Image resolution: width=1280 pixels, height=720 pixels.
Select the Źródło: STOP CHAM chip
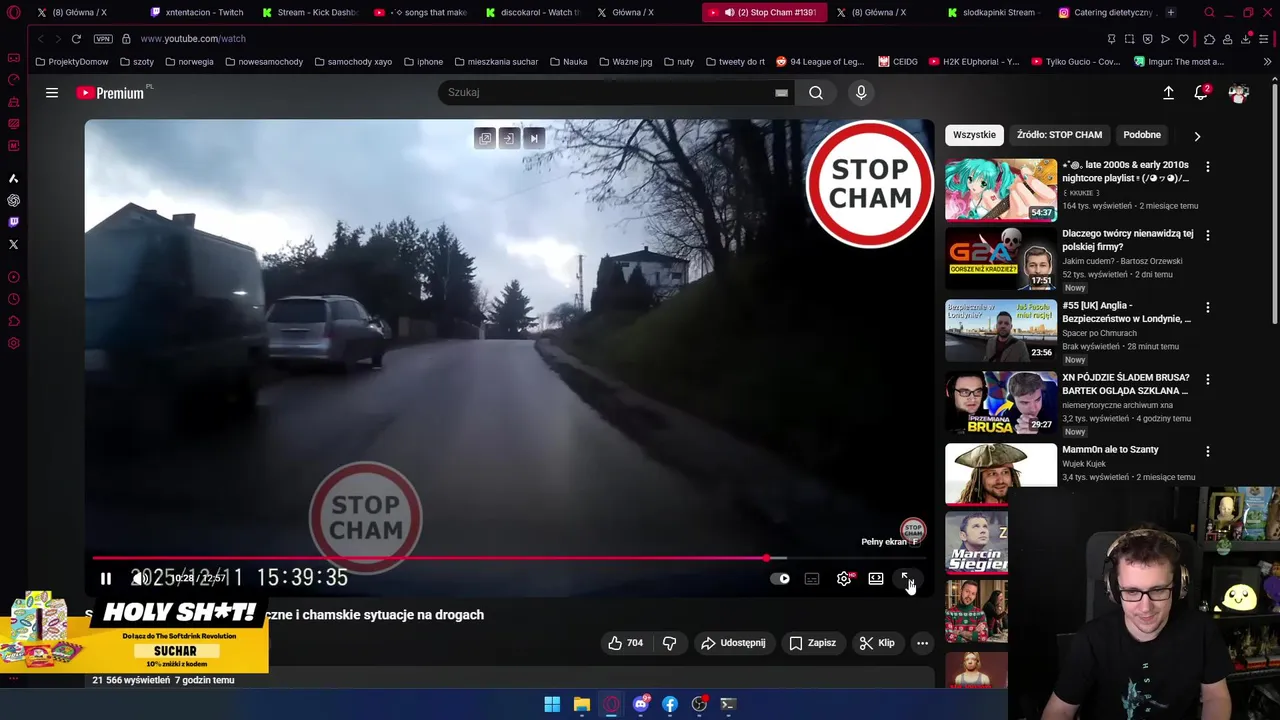[x=1059, y=135]
